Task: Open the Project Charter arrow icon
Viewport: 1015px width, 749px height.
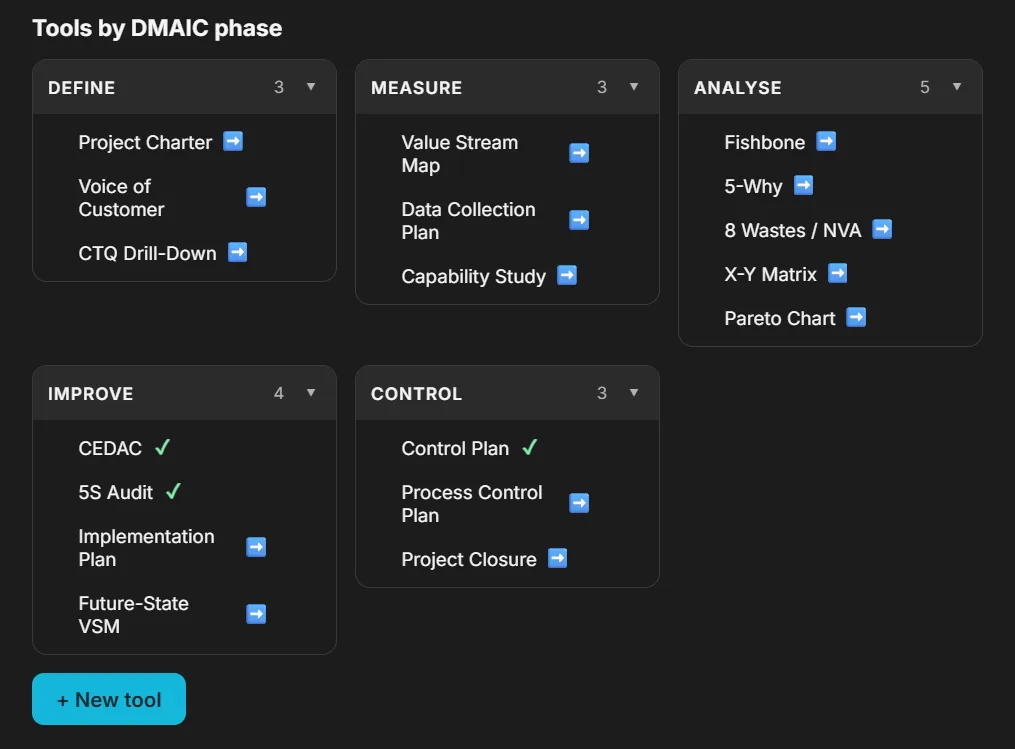Action: [x=233, y=141]
